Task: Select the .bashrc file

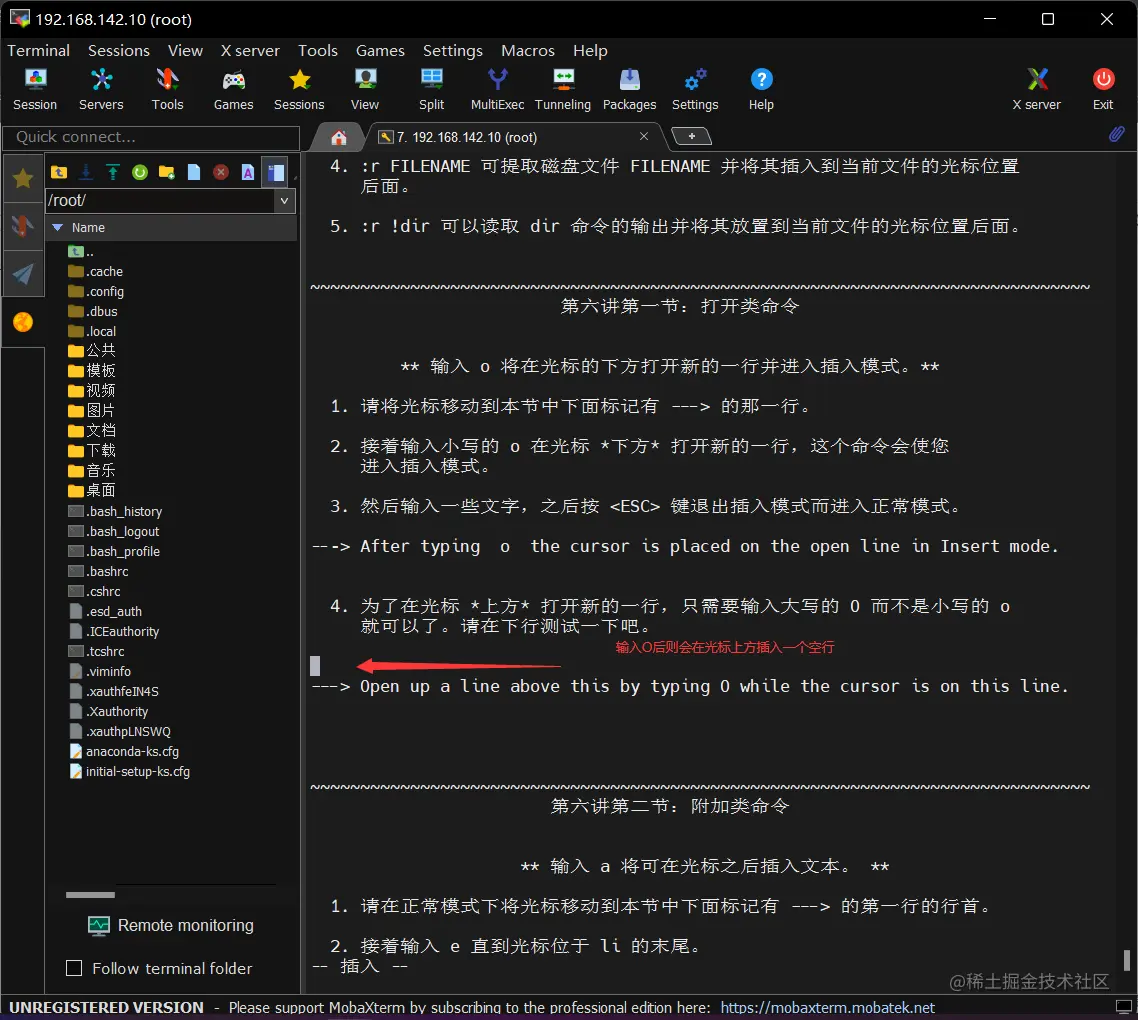Action: [98, 571]
